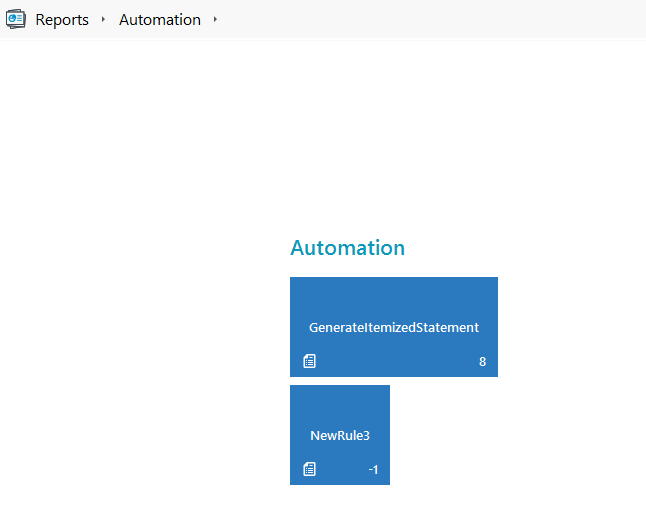Open the NewRule3 tile
Viewport: 646px width, 506px height.
[339, 435]
